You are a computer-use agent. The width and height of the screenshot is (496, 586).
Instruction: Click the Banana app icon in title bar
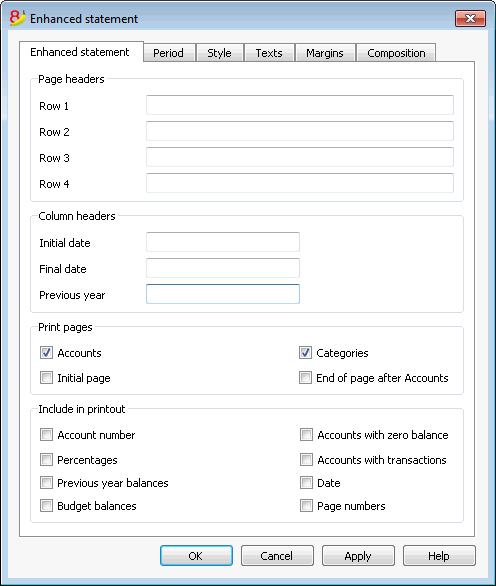click(17, 18)
